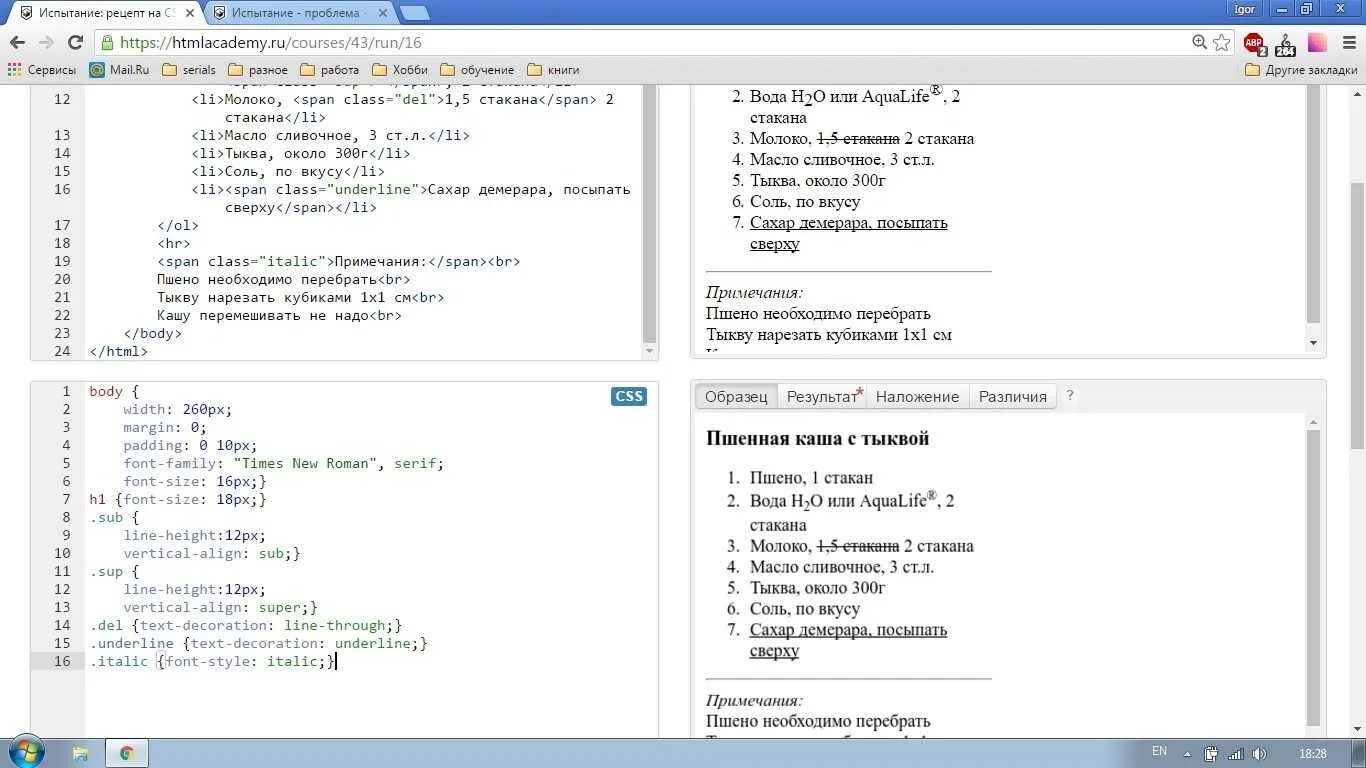
Task: Open the Сервисы apps shortcut
Action: 42,70
